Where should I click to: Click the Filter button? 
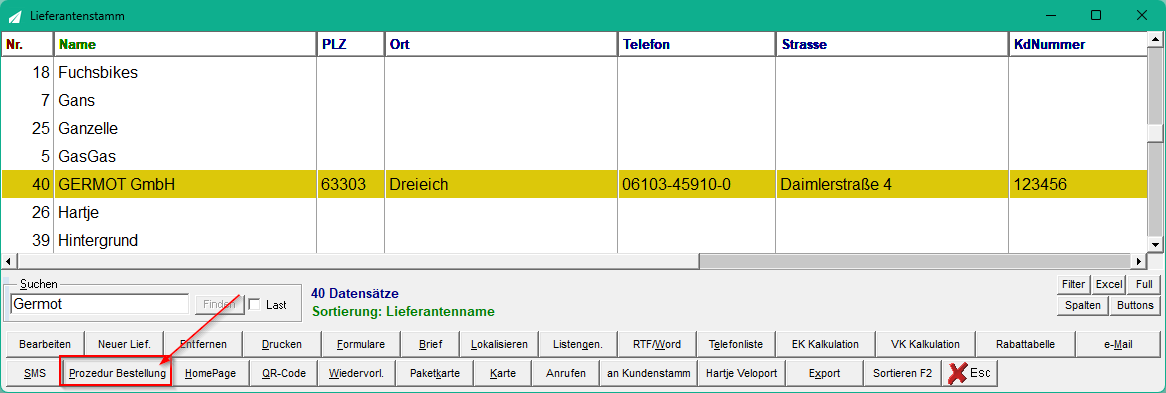pyautogui.click(x=1073, y=284)
